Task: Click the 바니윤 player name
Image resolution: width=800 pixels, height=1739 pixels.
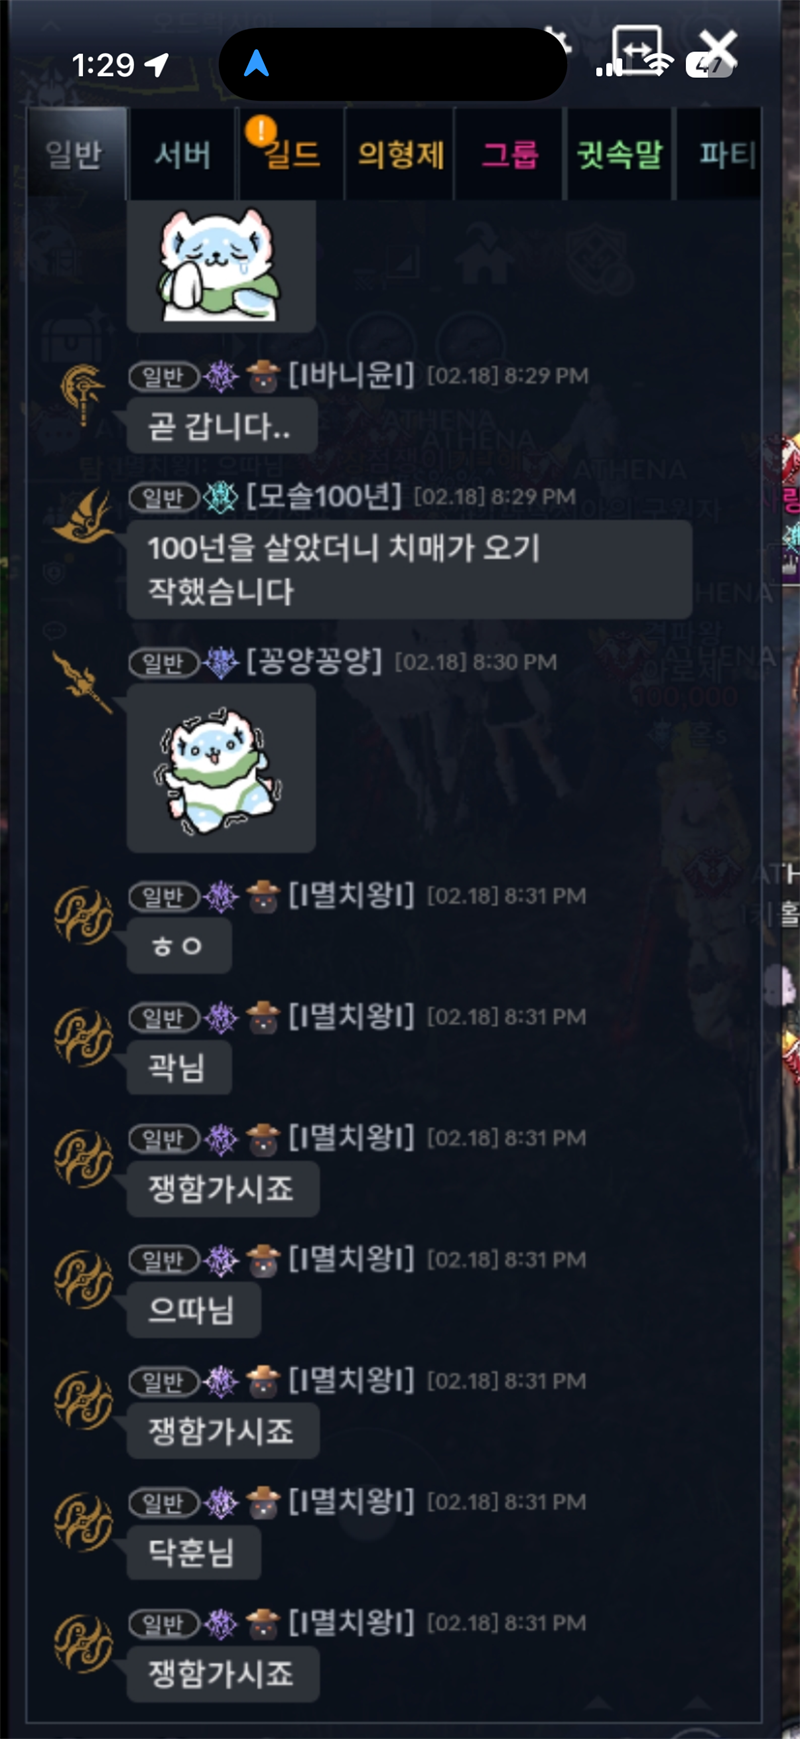Action: coord(351,375)
